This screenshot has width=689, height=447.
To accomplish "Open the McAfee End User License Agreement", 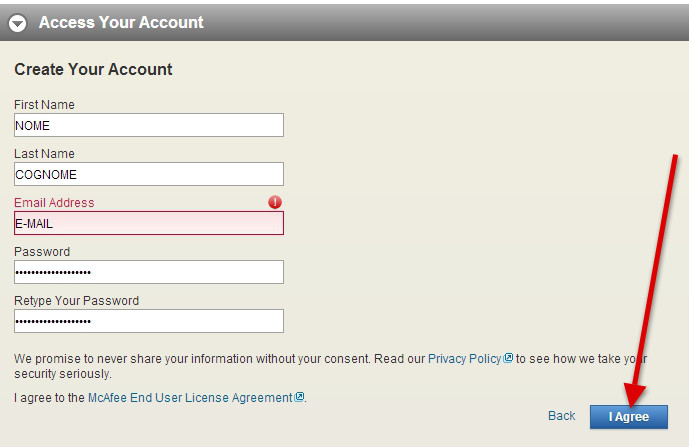I will click(x=190, y=397).
